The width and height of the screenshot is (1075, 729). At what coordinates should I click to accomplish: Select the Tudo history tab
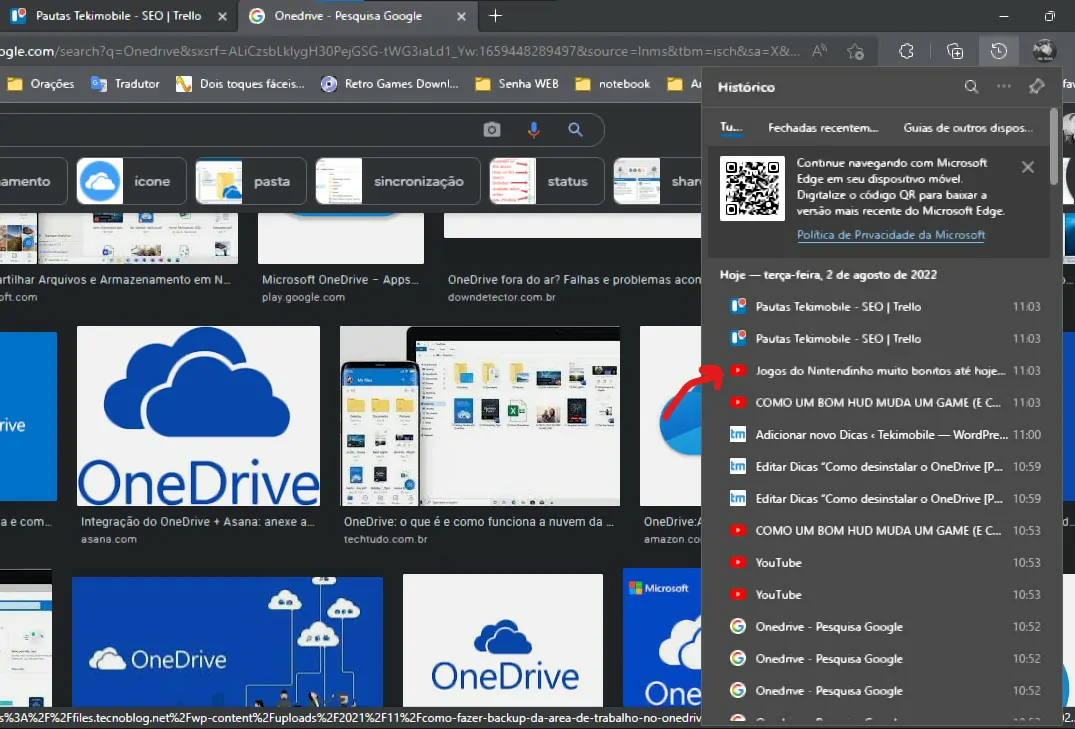(731, 128)
